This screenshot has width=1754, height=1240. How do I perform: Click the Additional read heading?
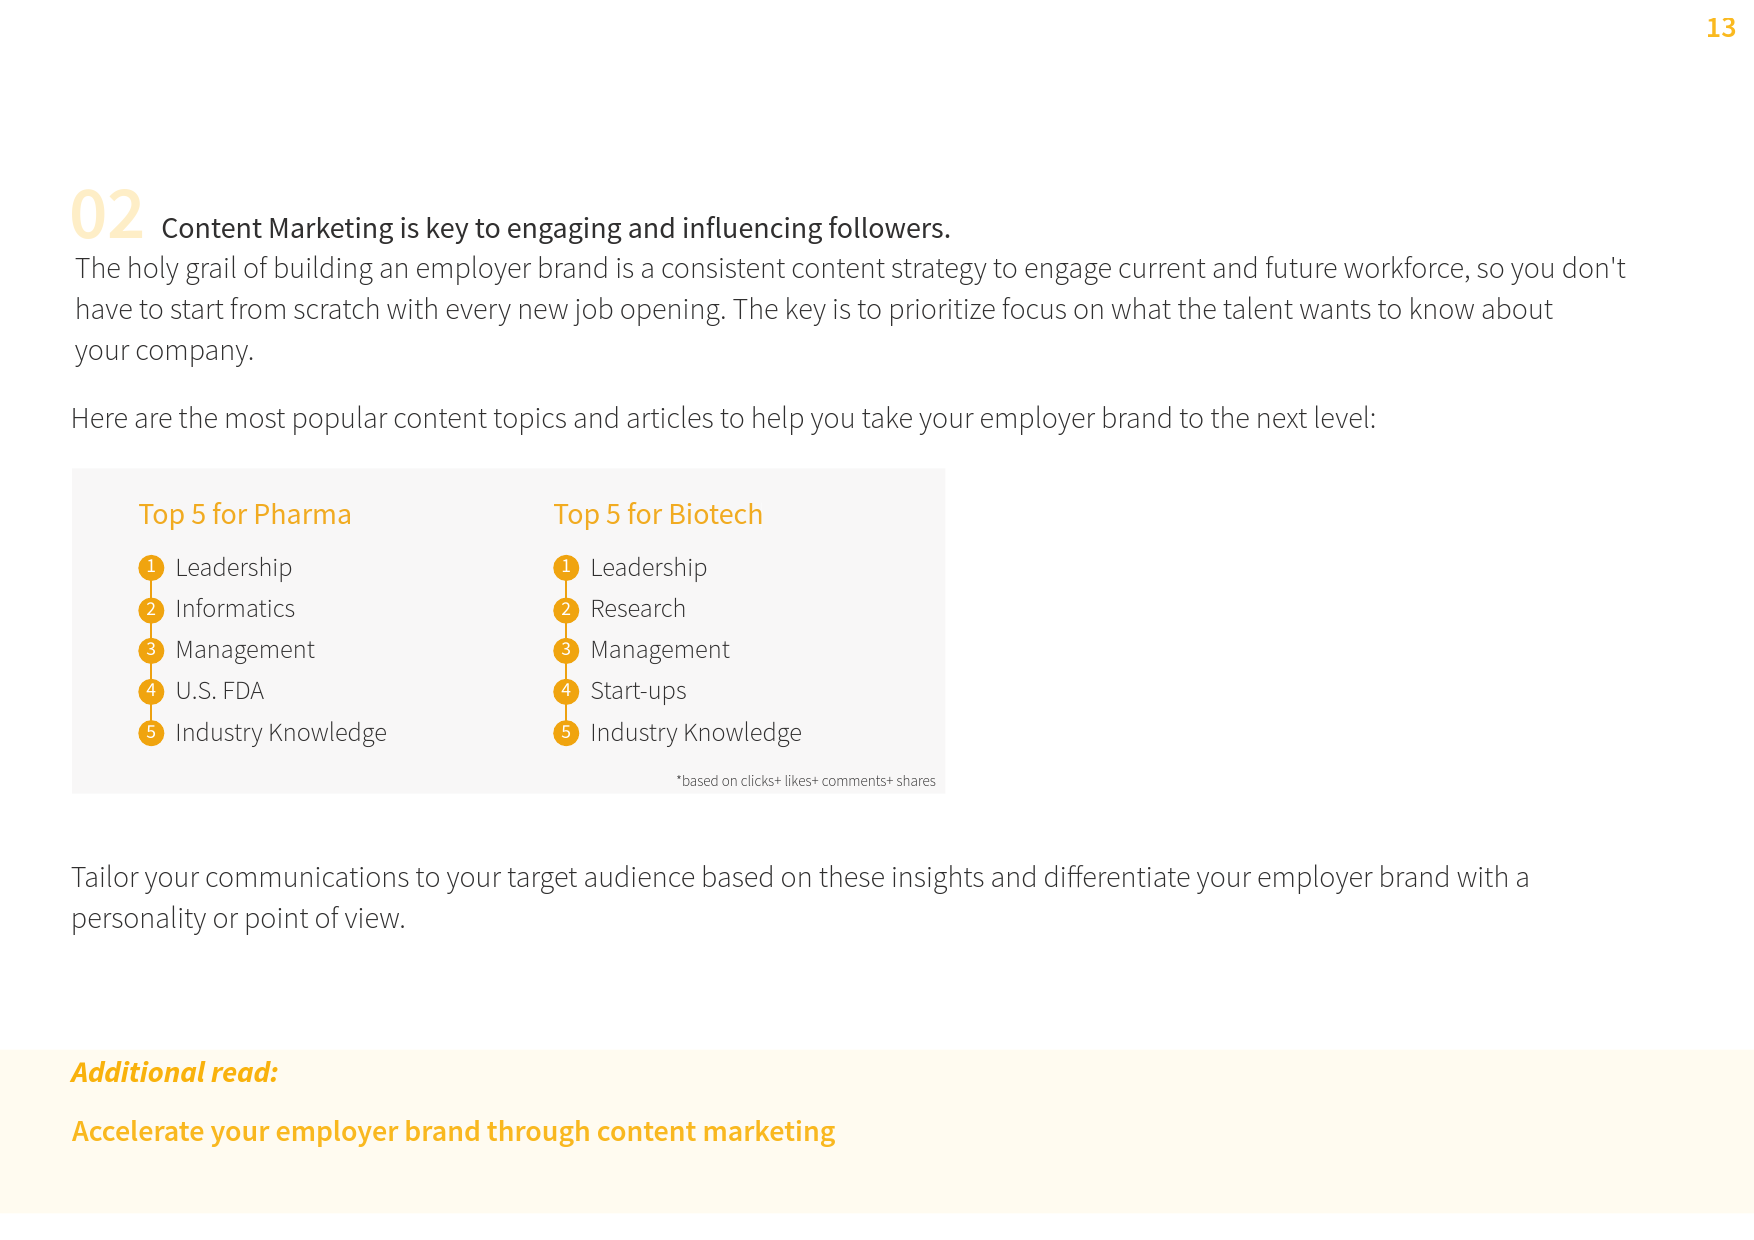(175, 1072)
